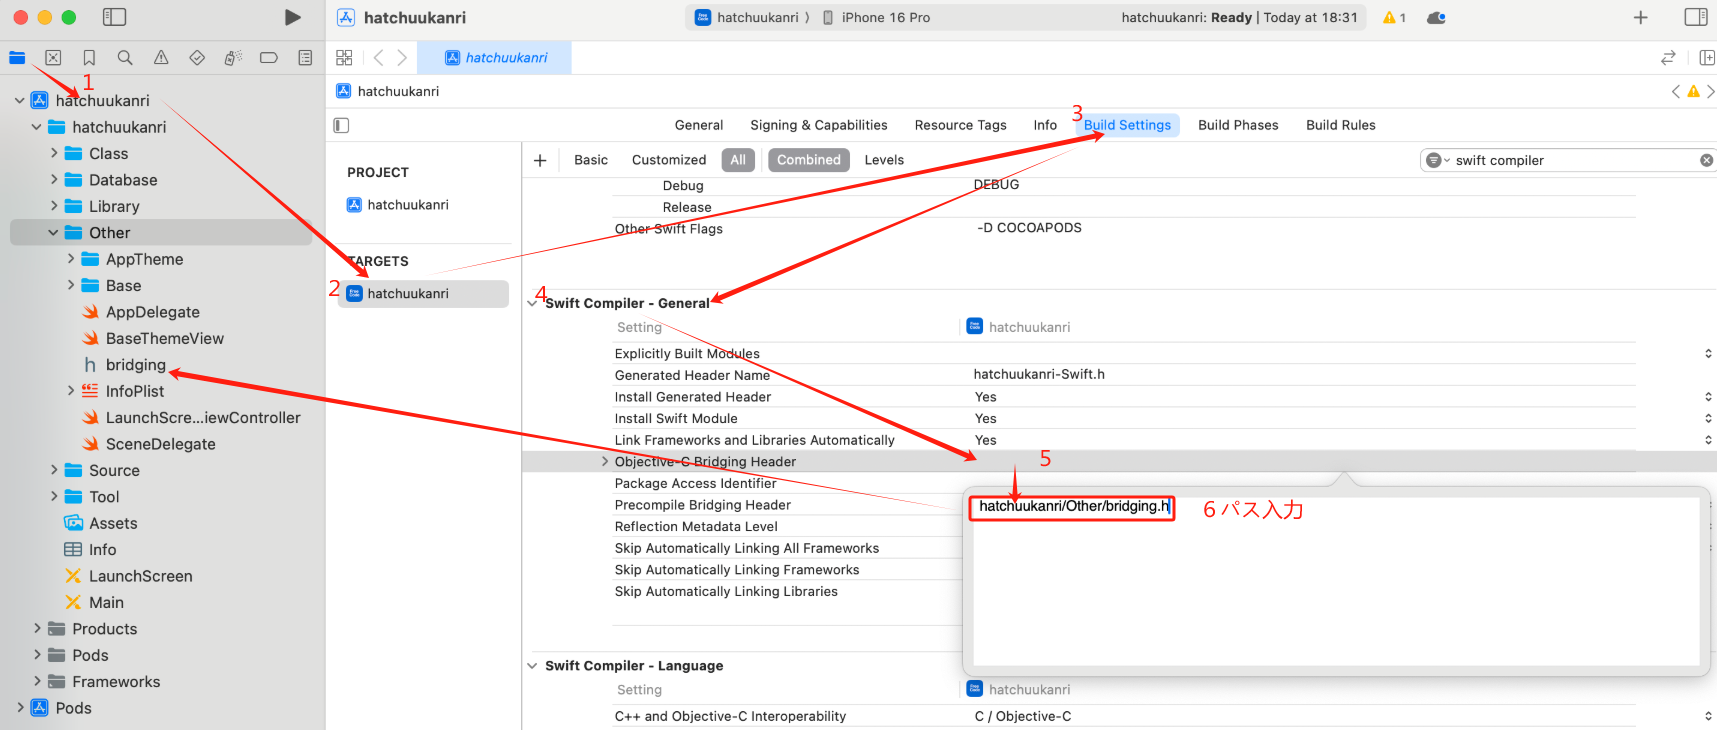This screenshot has width=1717, height=730.
Task: Add an editor pane on the right
Action: coord(1707,58)
